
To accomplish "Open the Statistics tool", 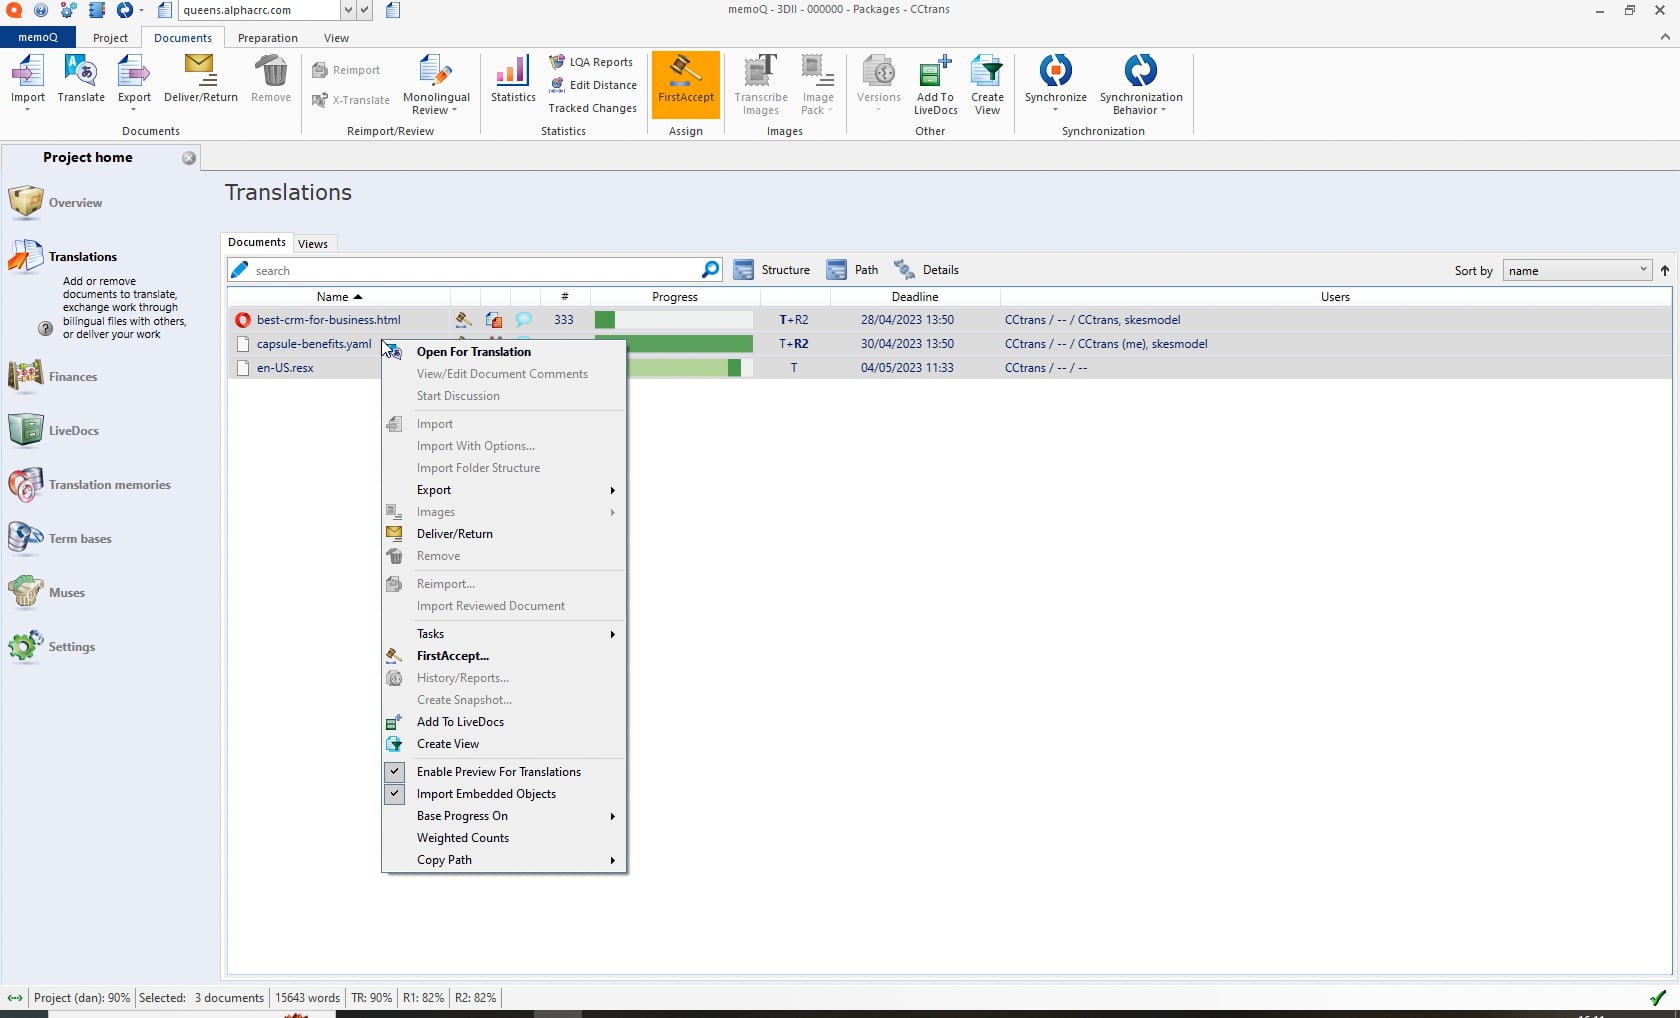I will click(x=513, y=79).
